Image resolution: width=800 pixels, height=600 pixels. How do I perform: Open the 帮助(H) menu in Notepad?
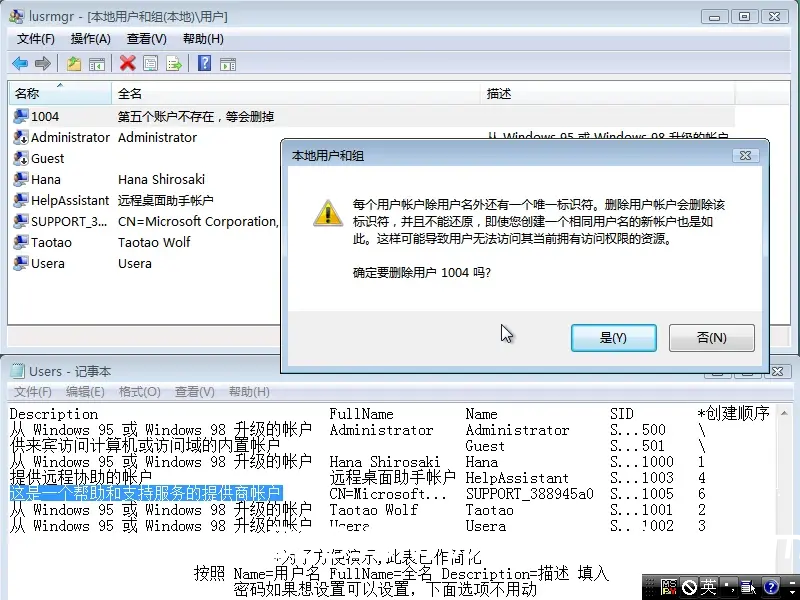(249, 392)
